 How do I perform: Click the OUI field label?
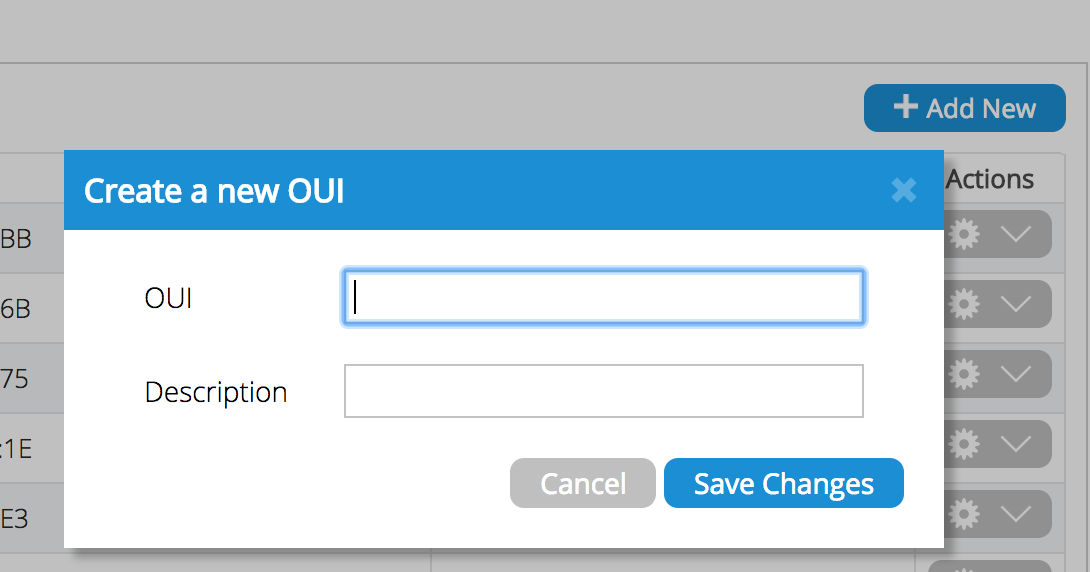click(168, 298)
